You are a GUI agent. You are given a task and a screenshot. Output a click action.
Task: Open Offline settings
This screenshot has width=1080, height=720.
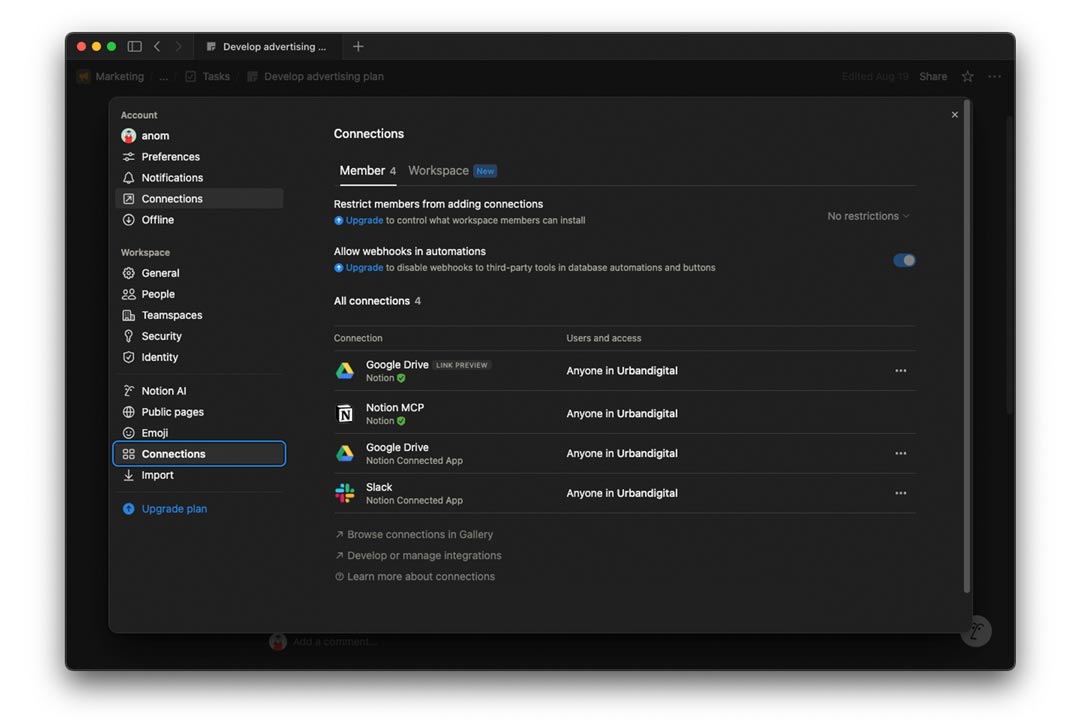pyautogui.click(x=199, y=220)
